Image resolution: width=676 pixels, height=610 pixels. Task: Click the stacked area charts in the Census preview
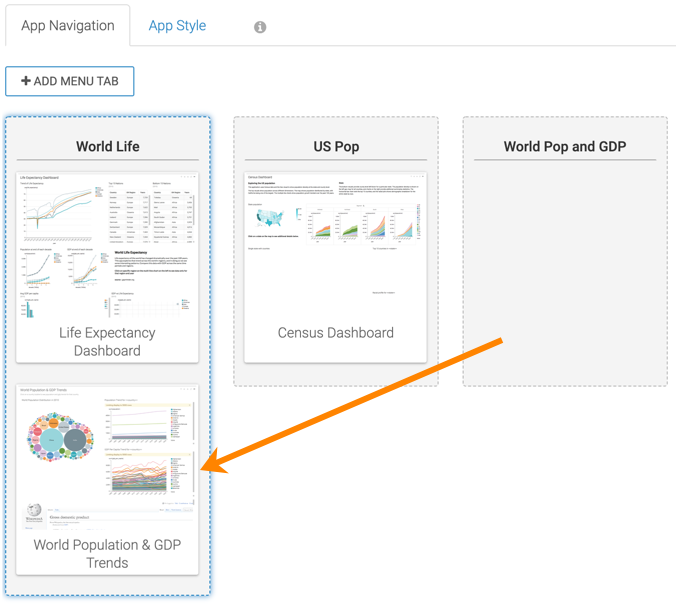click(350, 225)
